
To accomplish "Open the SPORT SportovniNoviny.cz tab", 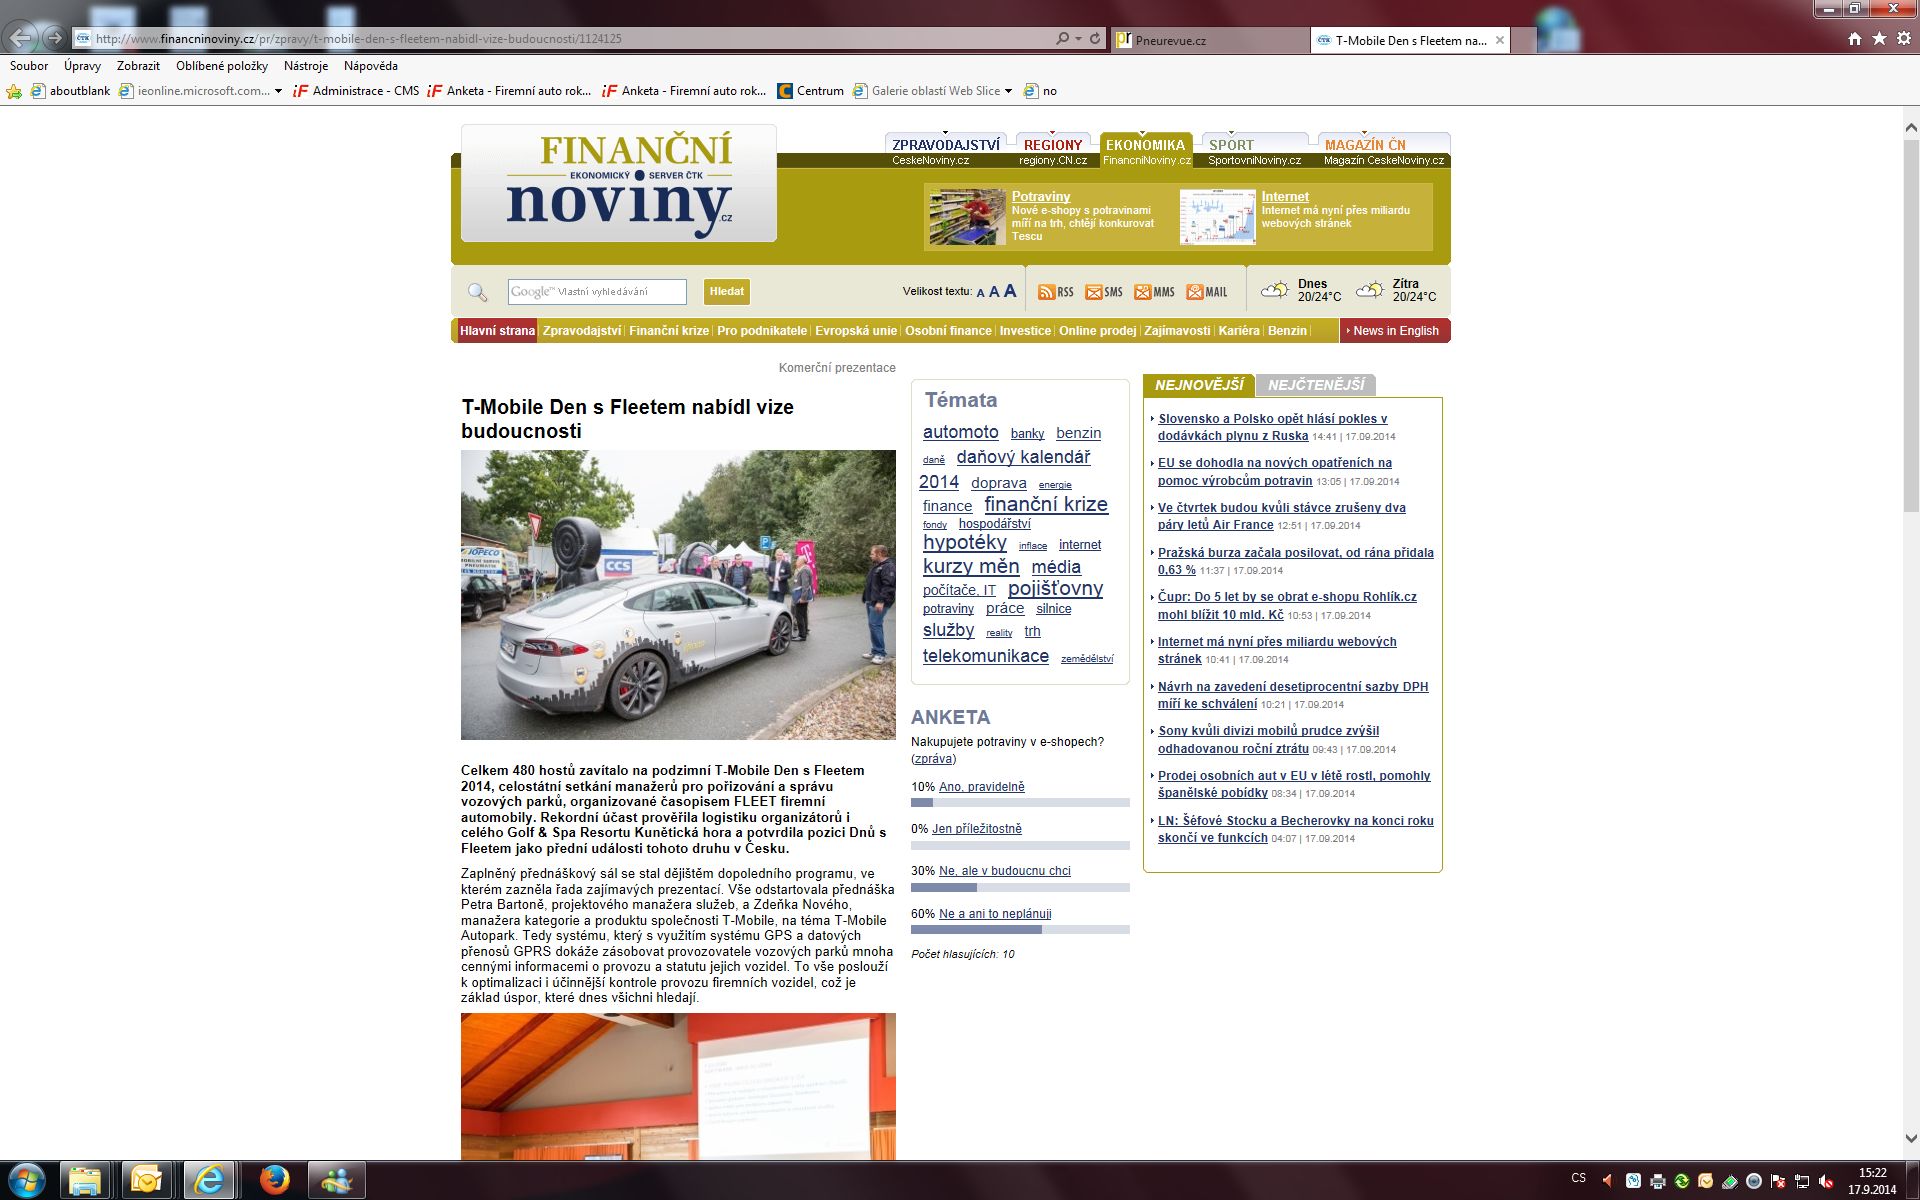I will pos(1254,151).
